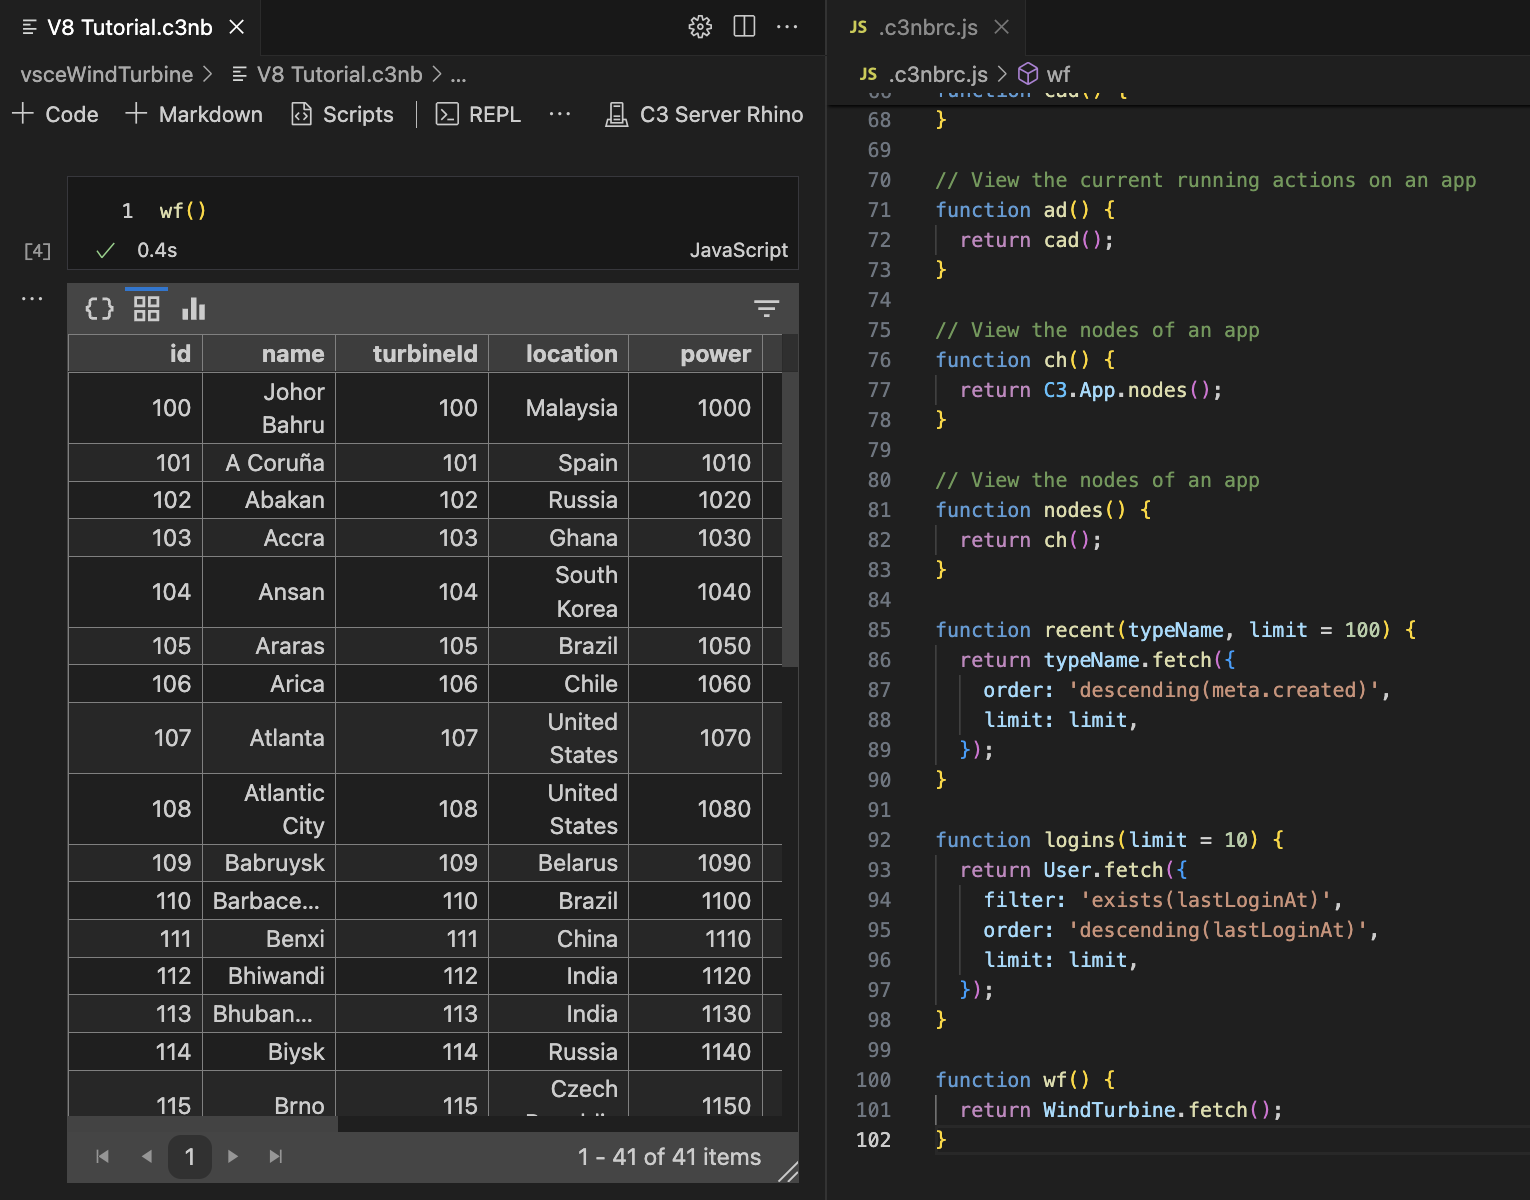Add a new Markdown cell

194,114
